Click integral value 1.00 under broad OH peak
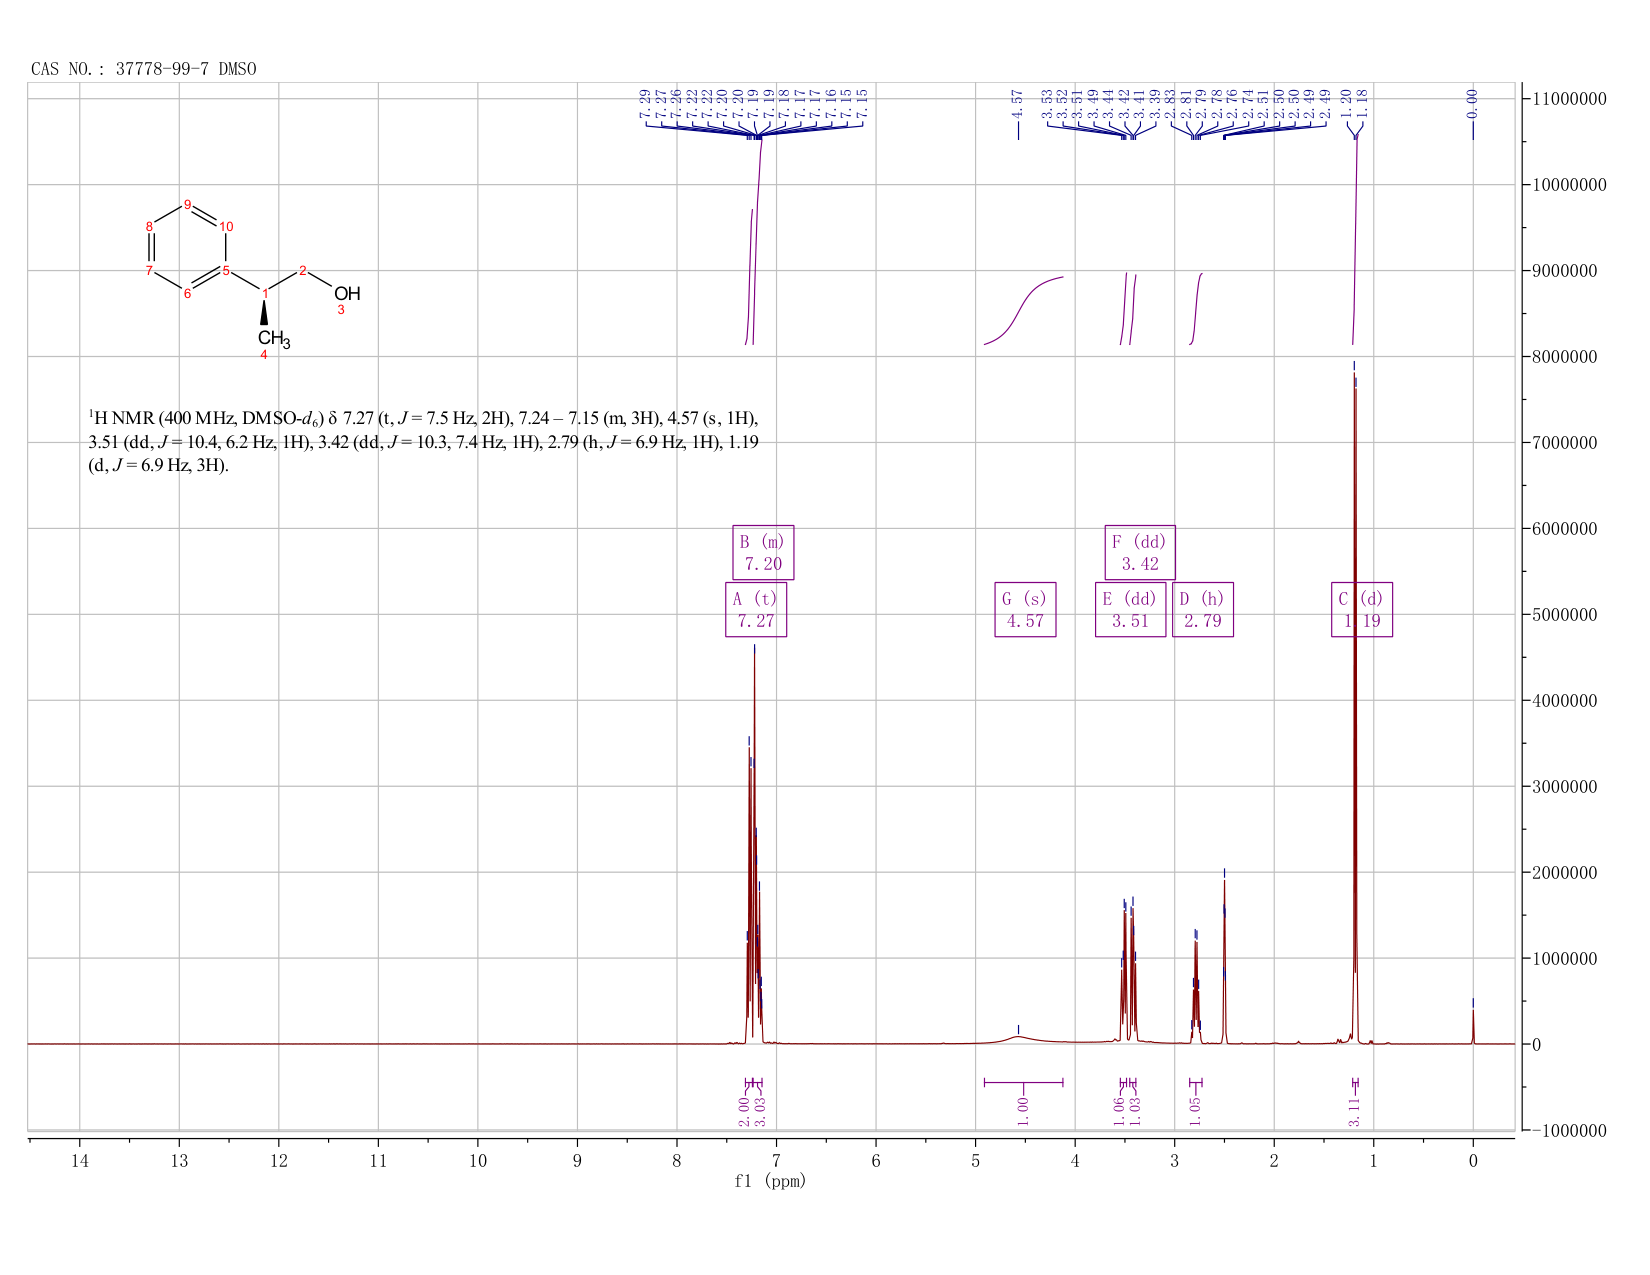 coord(1023,1111)
